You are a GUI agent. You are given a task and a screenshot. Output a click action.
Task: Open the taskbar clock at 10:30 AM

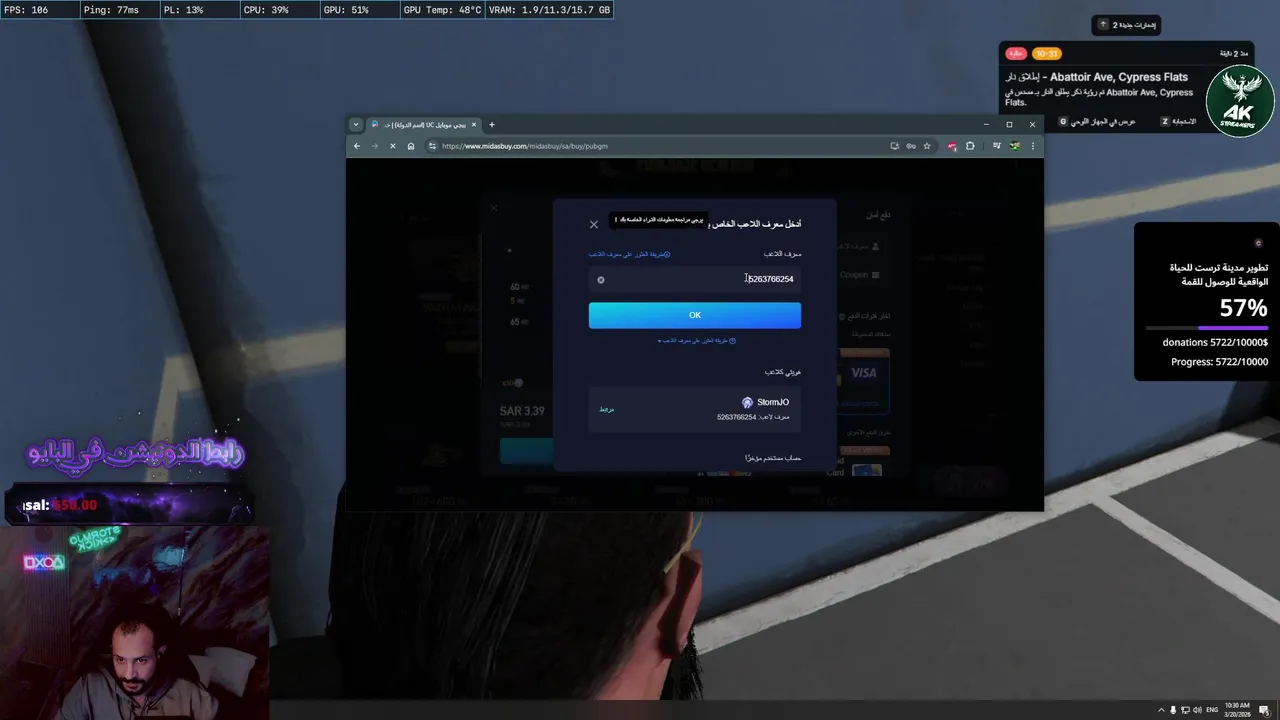1237,709
